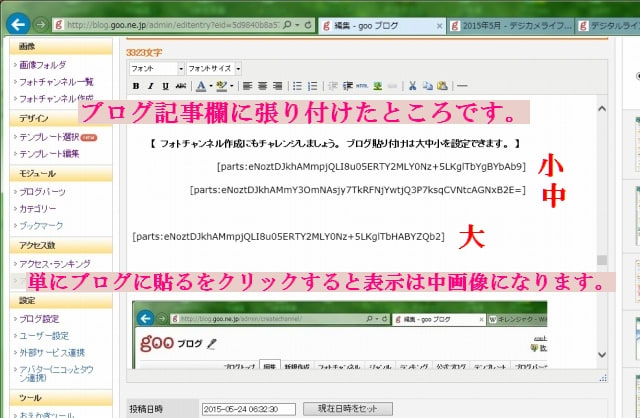Open the フォントサイズ font size dropdown
Viewport: 640px width, 418px height.
(x=214, y=69)
